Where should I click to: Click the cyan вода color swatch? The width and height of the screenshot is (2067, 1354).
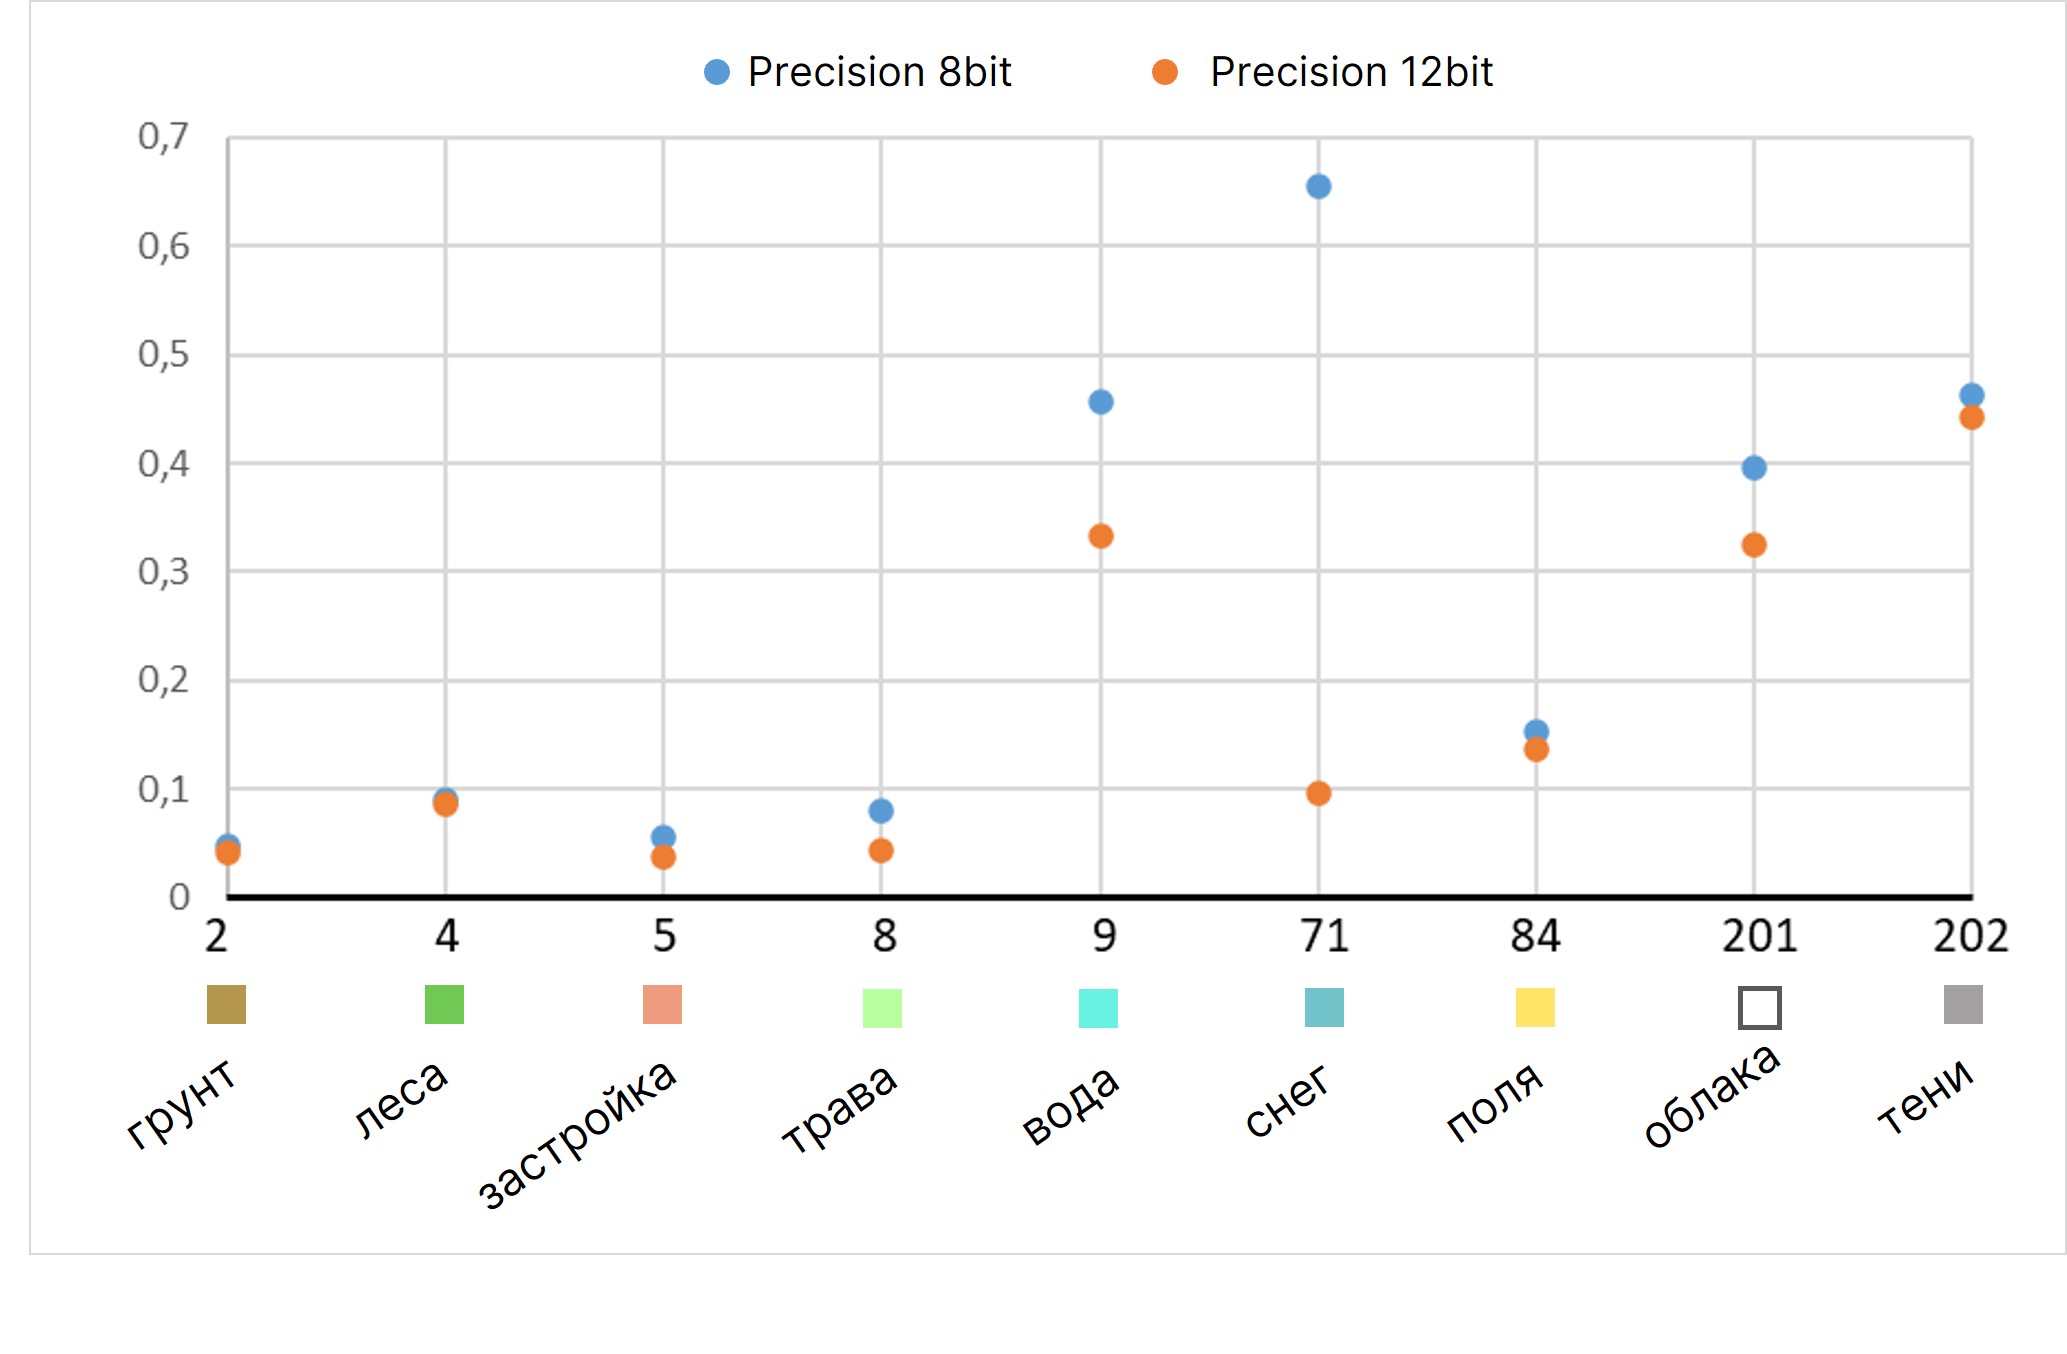pyautogui.click(x=1098, y=1008)
